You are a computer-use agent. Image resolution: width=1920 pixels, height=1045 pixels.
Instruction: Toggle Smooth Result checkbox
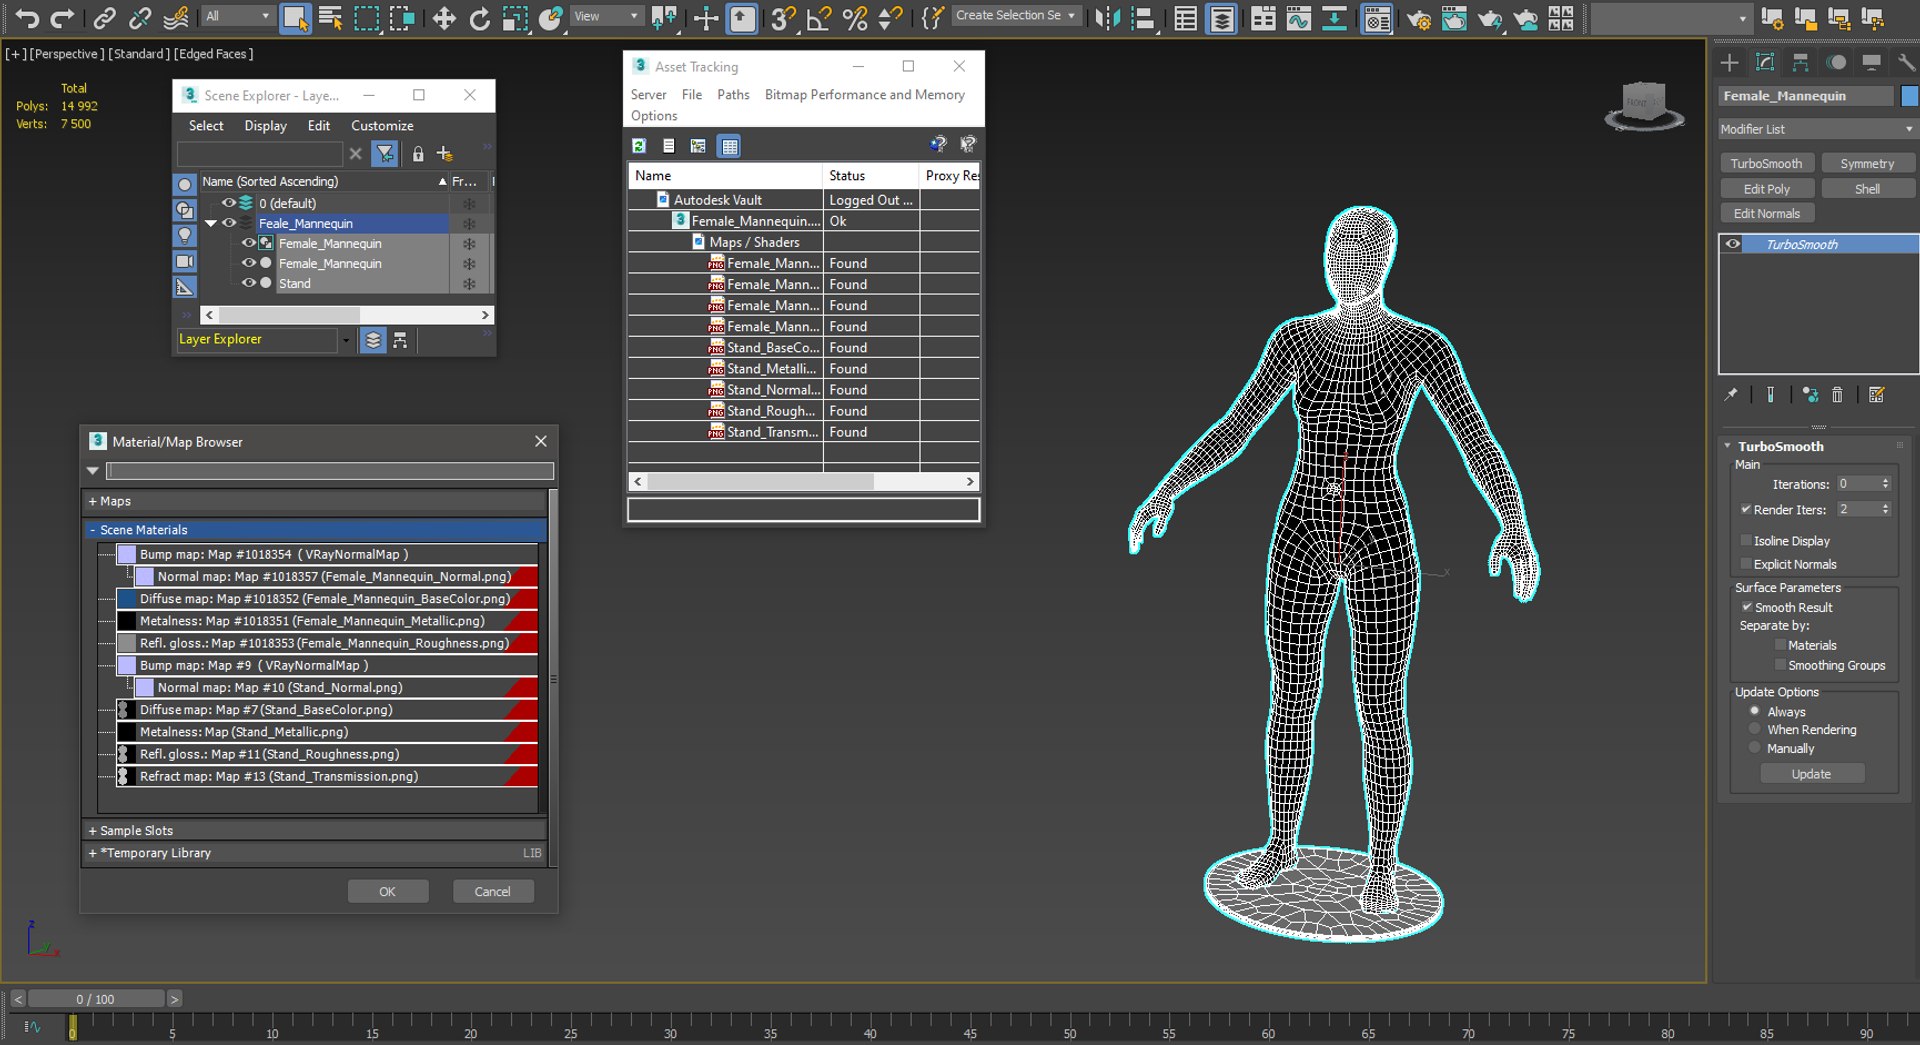pyautogui.click(x=1747, y=607)
